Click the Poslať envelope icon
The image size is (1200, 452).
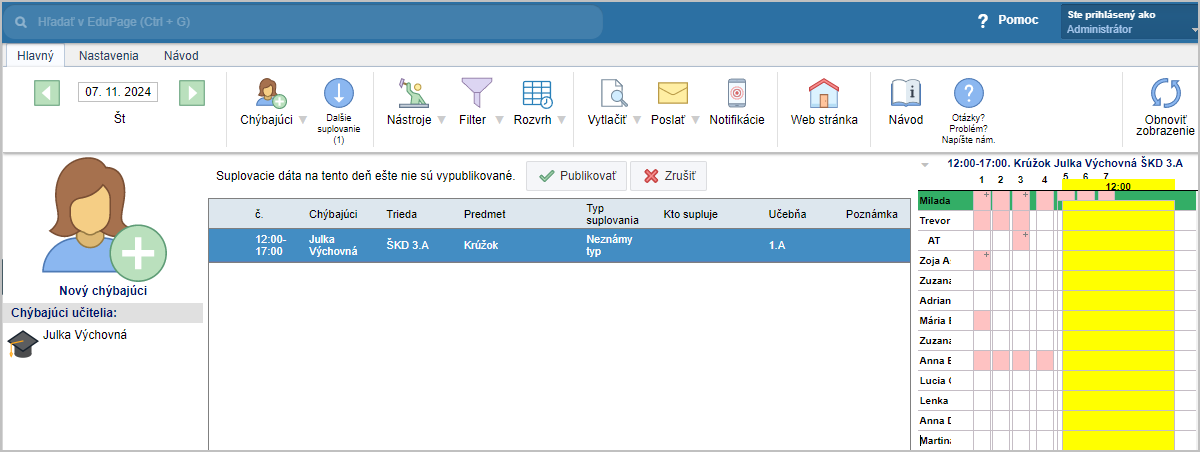pyautogui.click(x=672, y=93)
